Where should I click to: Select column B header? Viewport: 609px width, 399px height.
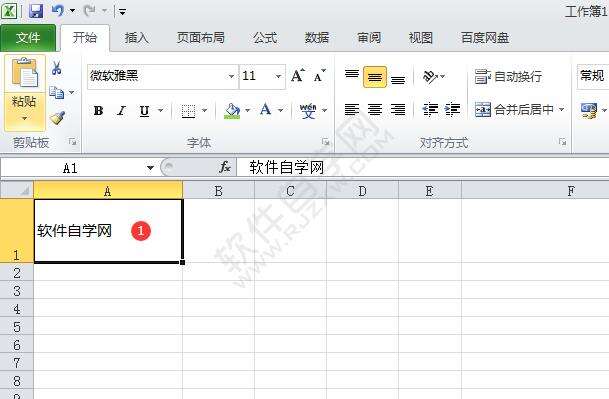219,191
